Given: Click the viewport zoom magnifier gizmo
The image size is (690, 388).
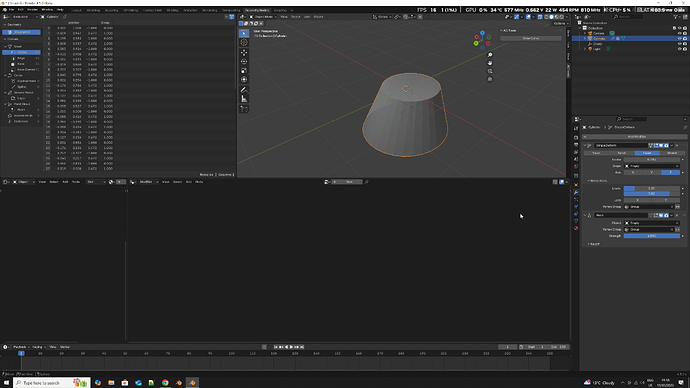Looking at the screenshot, I should pyautogui.click(x=490, y=55).
